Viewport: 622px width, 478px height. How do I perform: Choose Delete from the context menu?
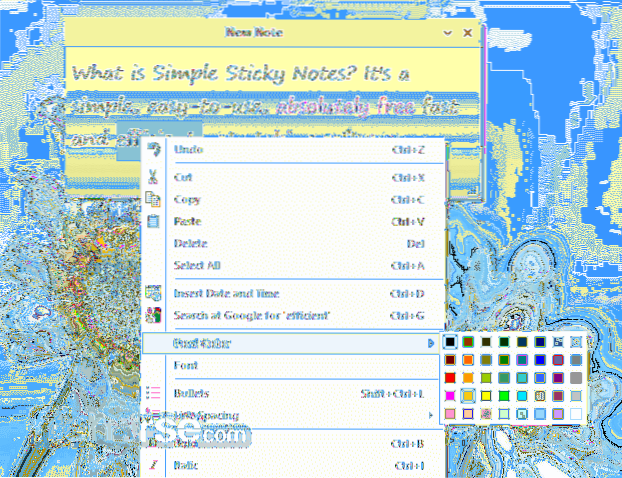point(188,243)
